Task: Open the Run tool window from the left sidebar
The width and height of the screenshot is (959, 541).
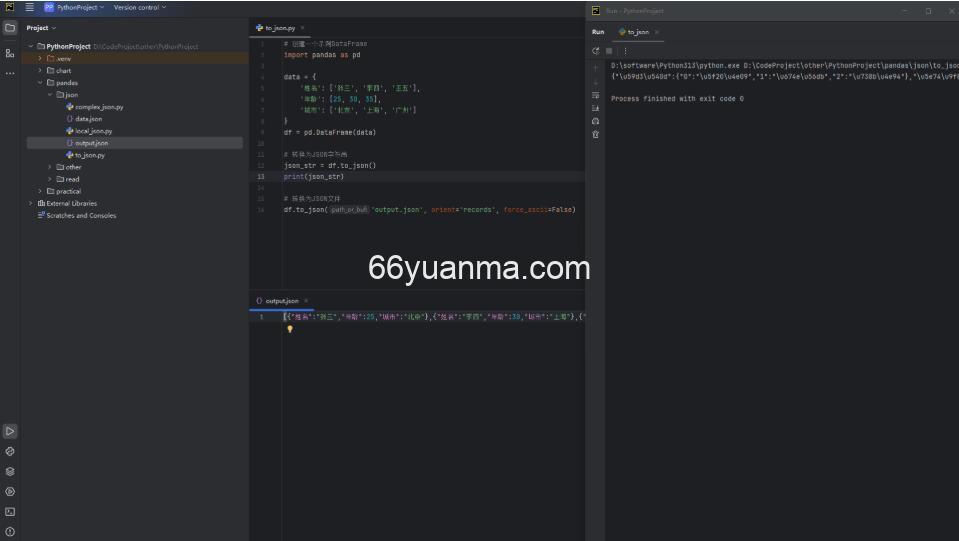Action: tap(10, 431)
